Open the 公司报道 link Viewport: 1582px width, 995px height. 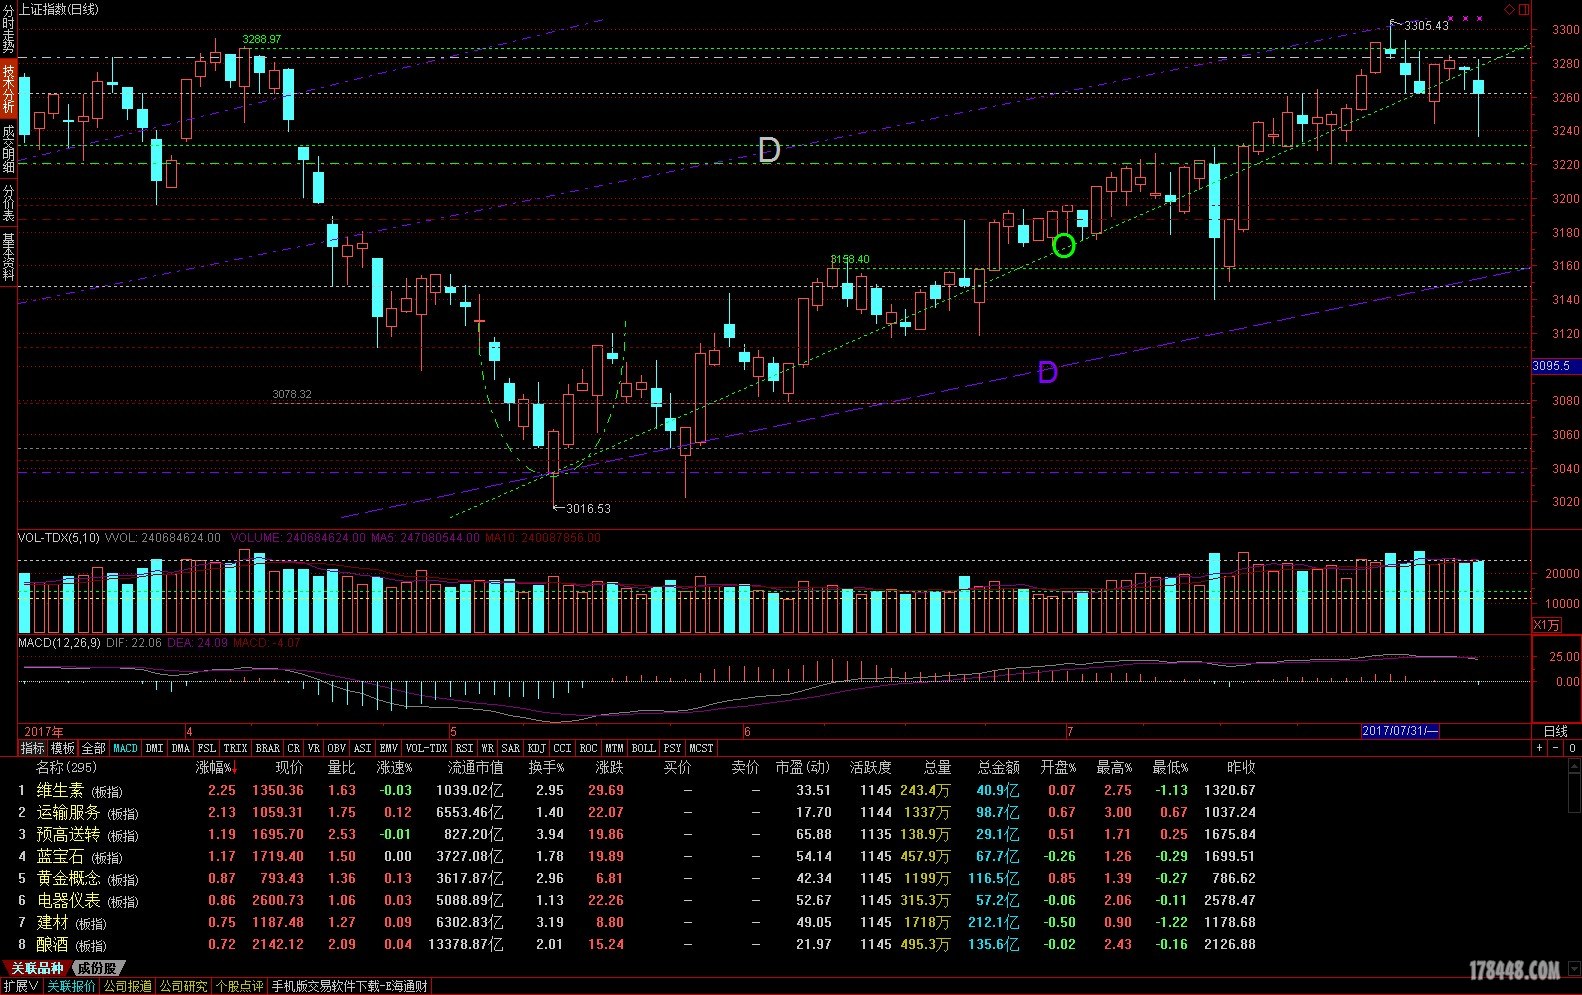click(x=128, y=986)
